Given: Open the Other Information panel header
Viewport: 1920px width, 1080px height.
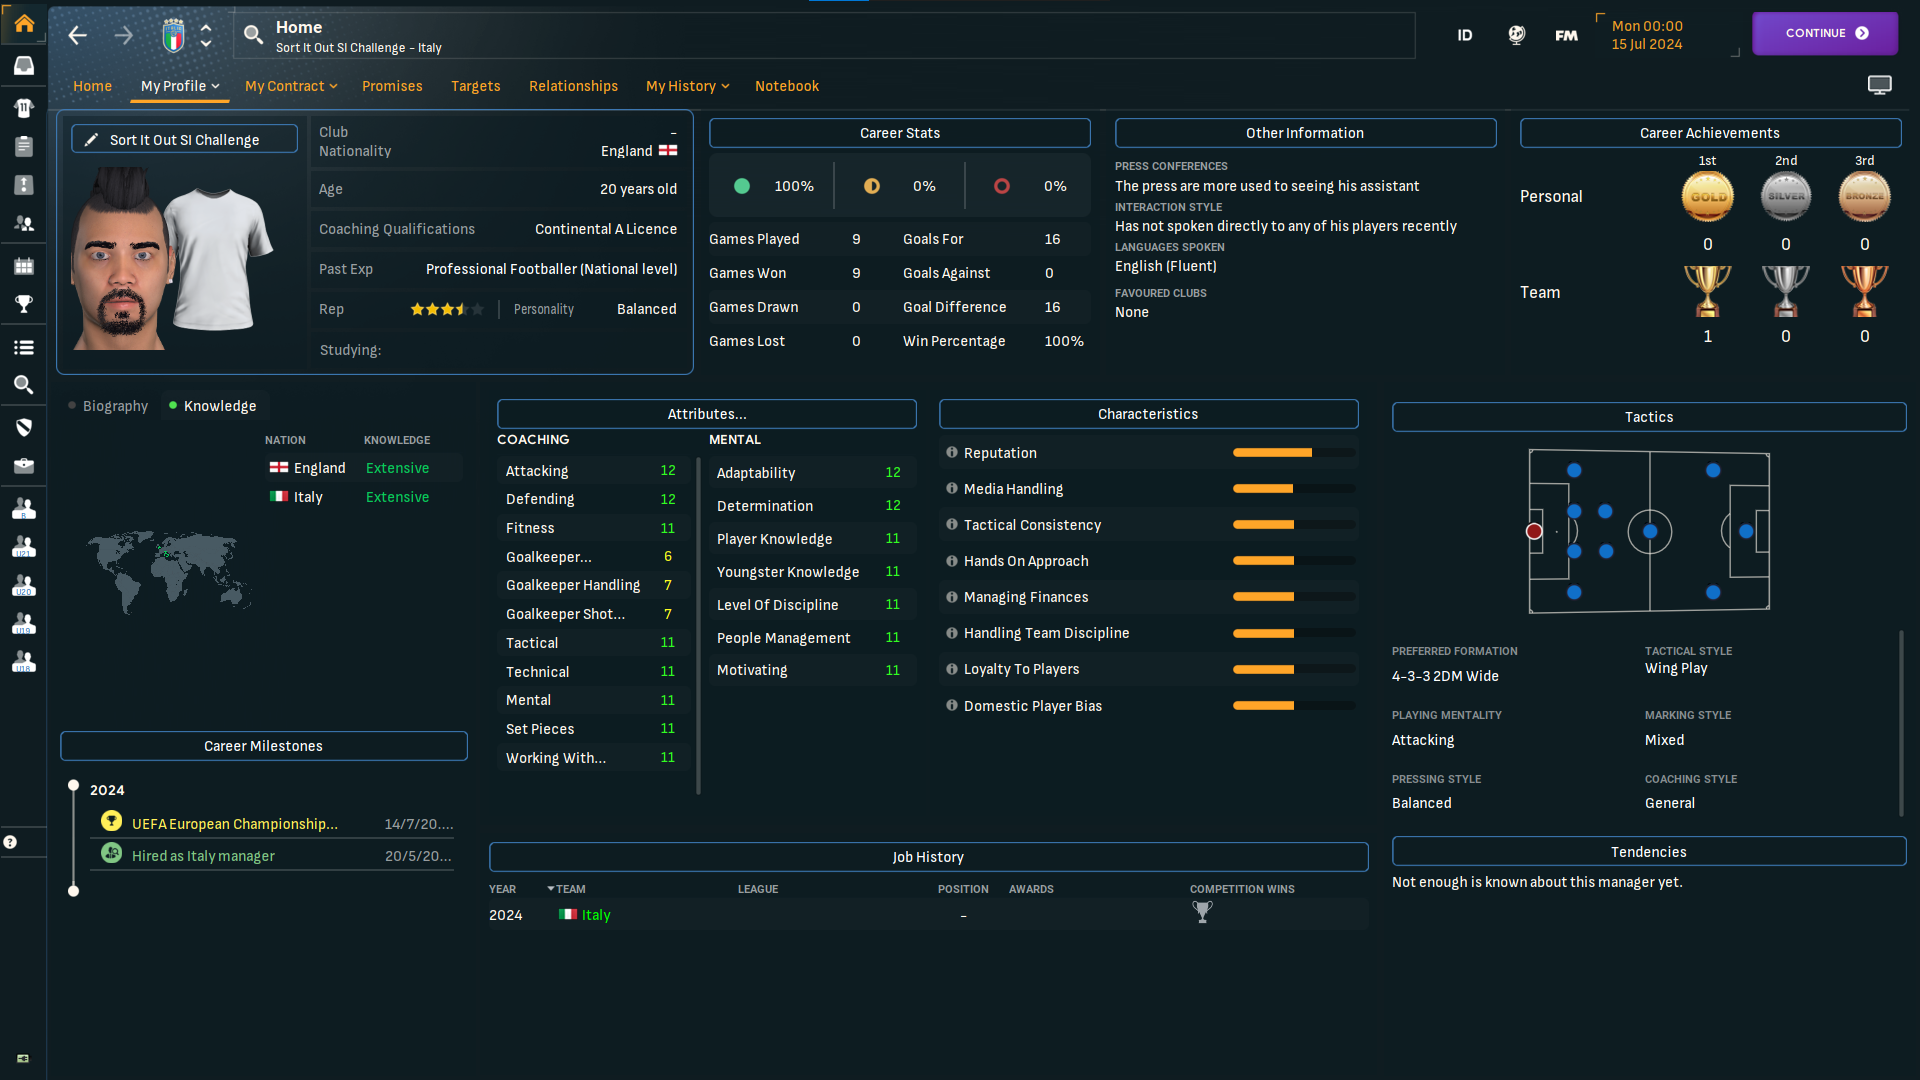Looking at the screenshot, I should (x=1305, y=133).
